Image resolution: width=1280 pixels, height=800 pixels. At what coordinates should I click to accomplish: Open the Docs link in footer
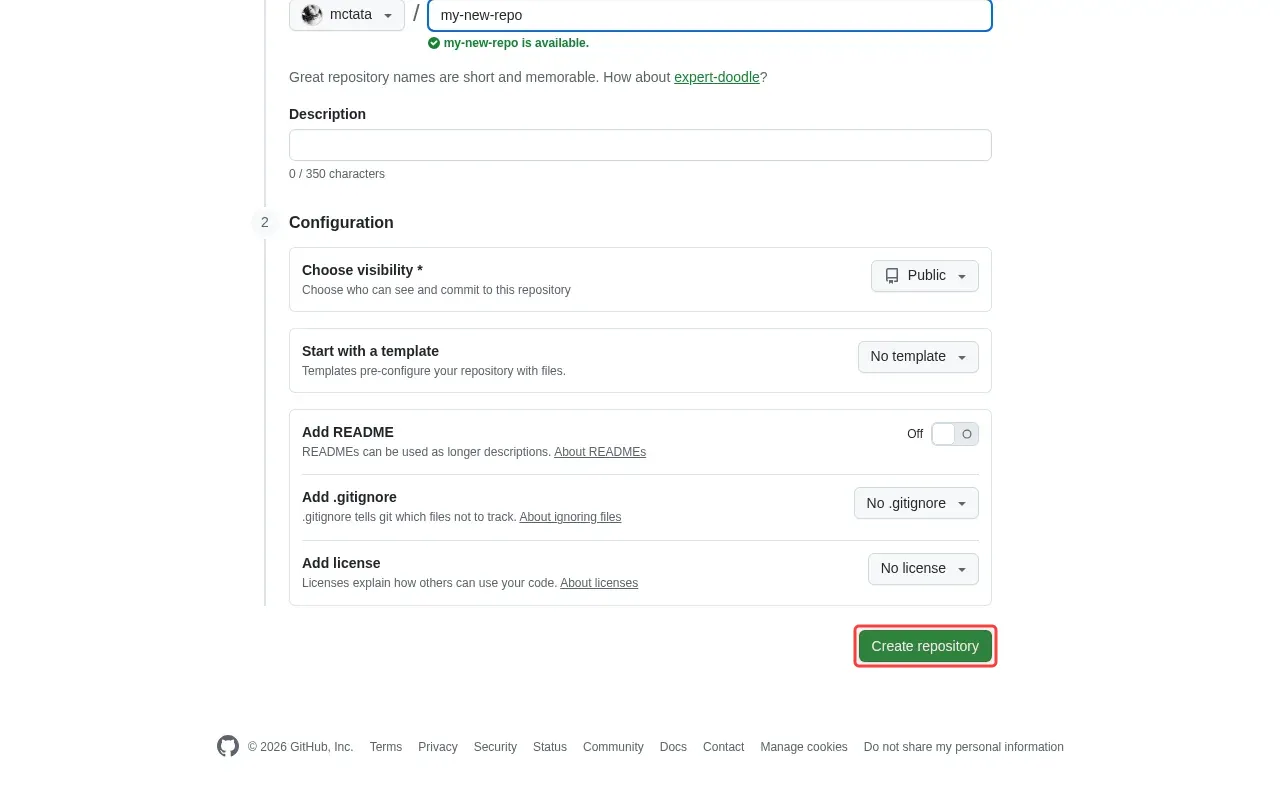click(673, 746)
